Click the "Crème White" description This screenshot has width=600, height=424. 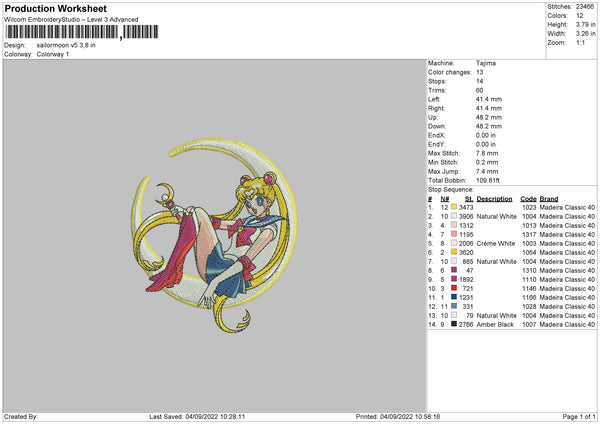click(x=496, y=243)
